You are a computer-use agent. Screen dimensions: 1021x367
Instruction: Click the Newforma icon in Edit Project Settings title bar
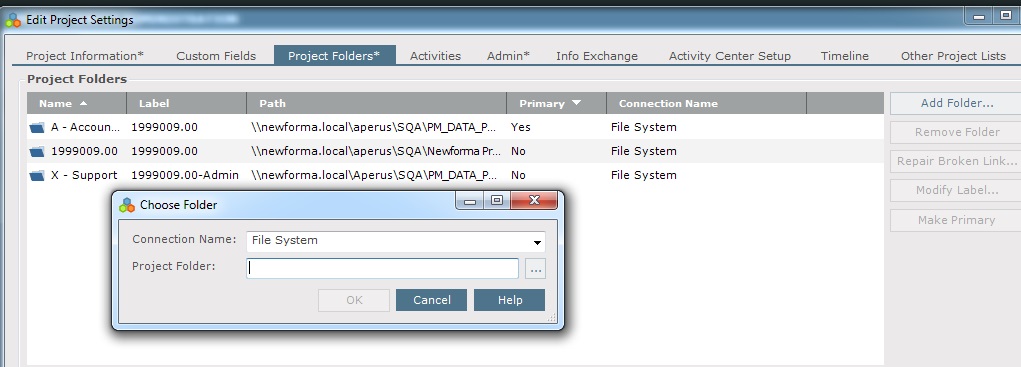(13, 20)
